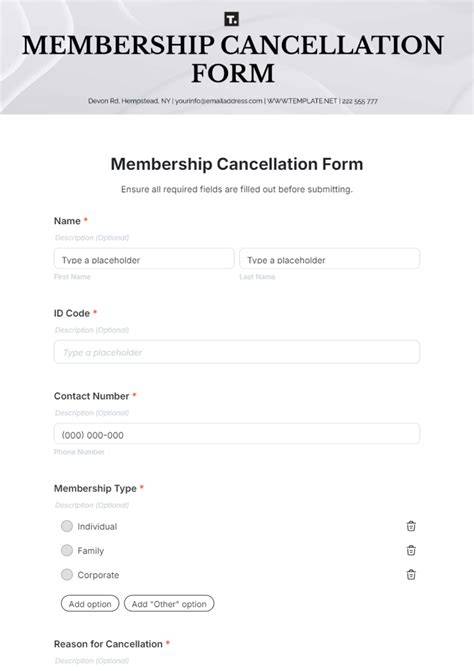Select the Family radio button

pyautogui.click(x=67, y=550)
